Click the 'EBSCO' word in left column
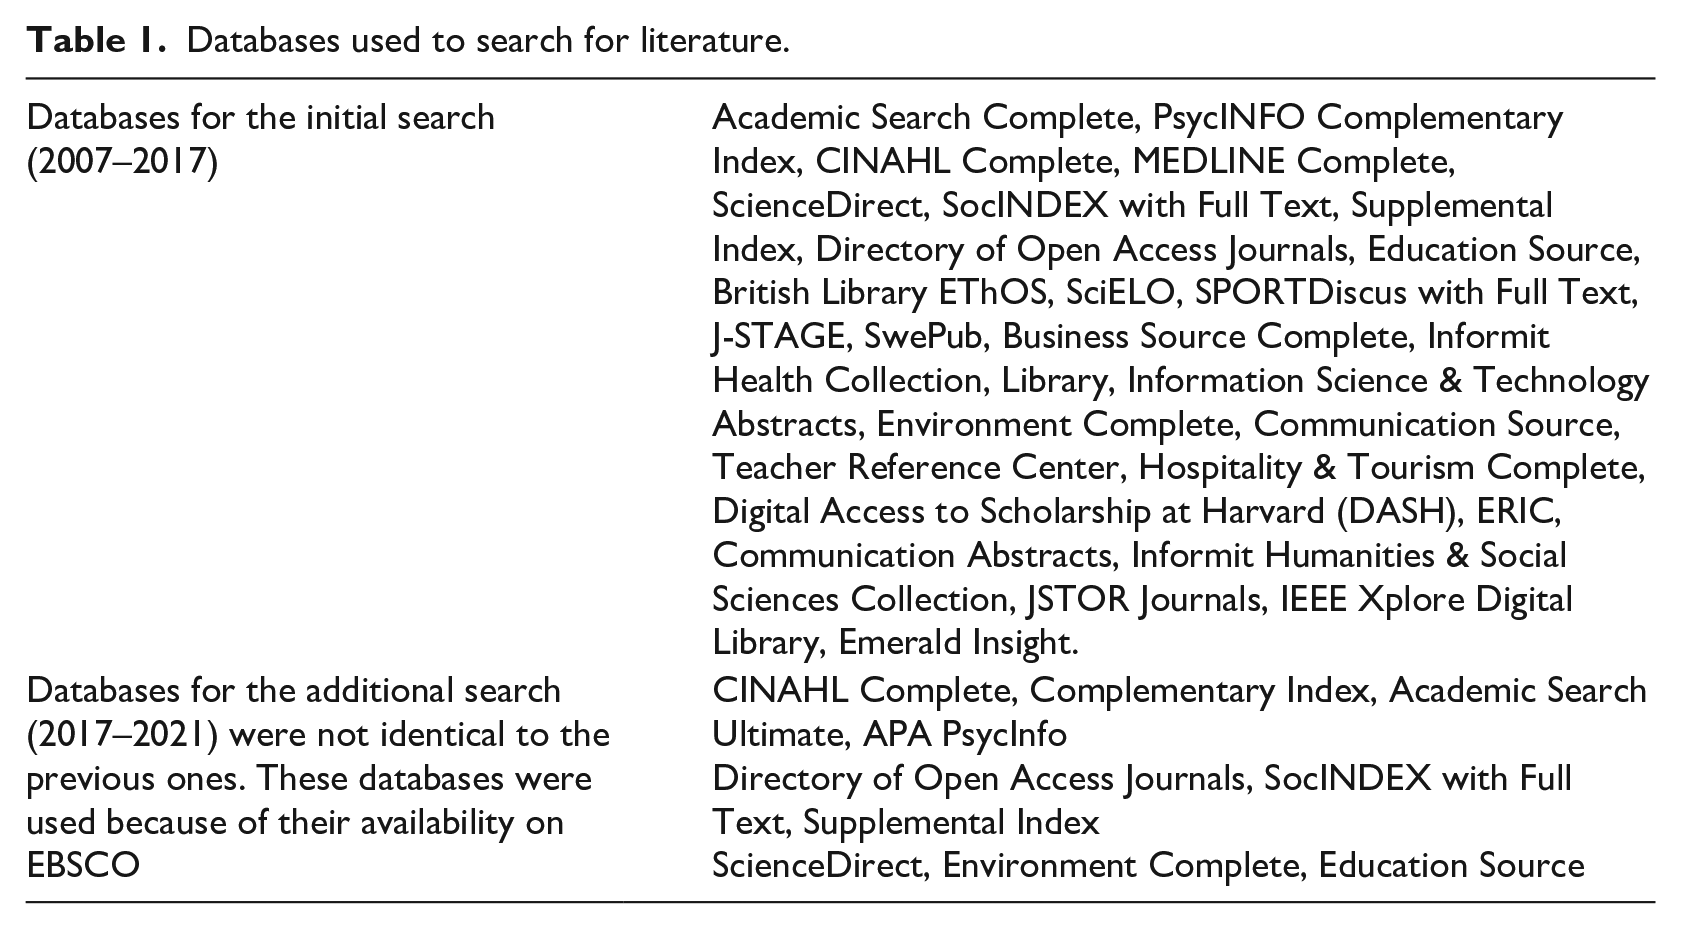This screenshot has height=929, width=1681. pyautogui.click(x=83, y=865)
